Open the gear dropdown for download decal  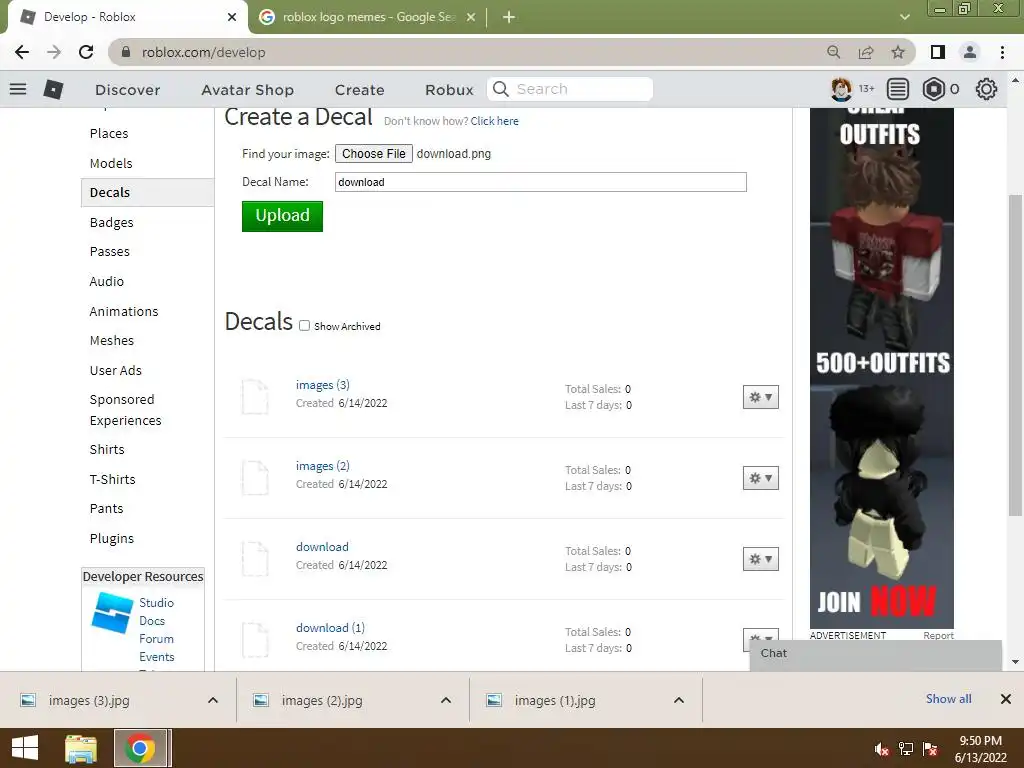pos(761,559)
